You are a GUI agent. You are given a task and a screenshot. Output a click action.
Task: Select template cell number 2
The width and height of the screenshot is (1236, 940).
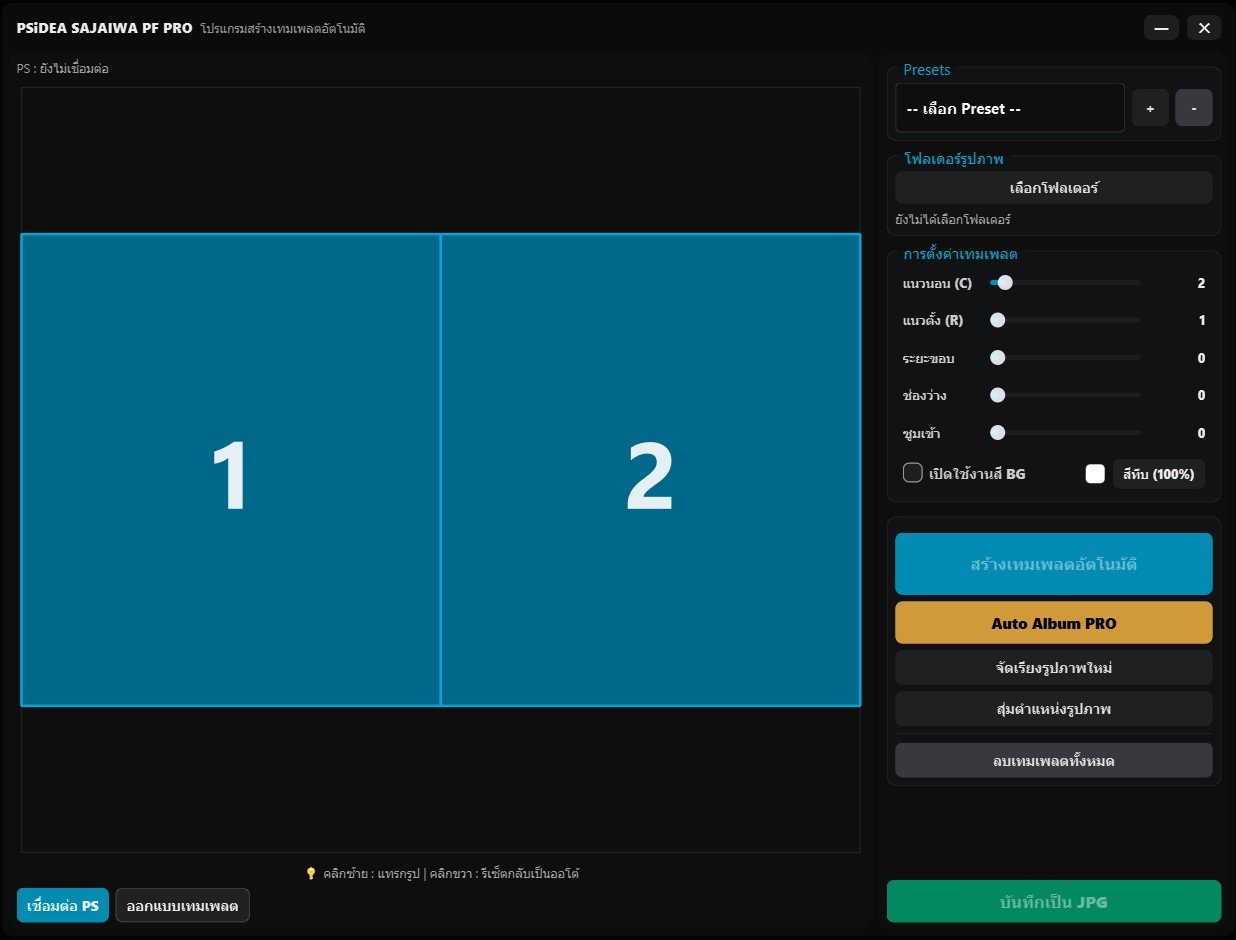pos(650,470)
